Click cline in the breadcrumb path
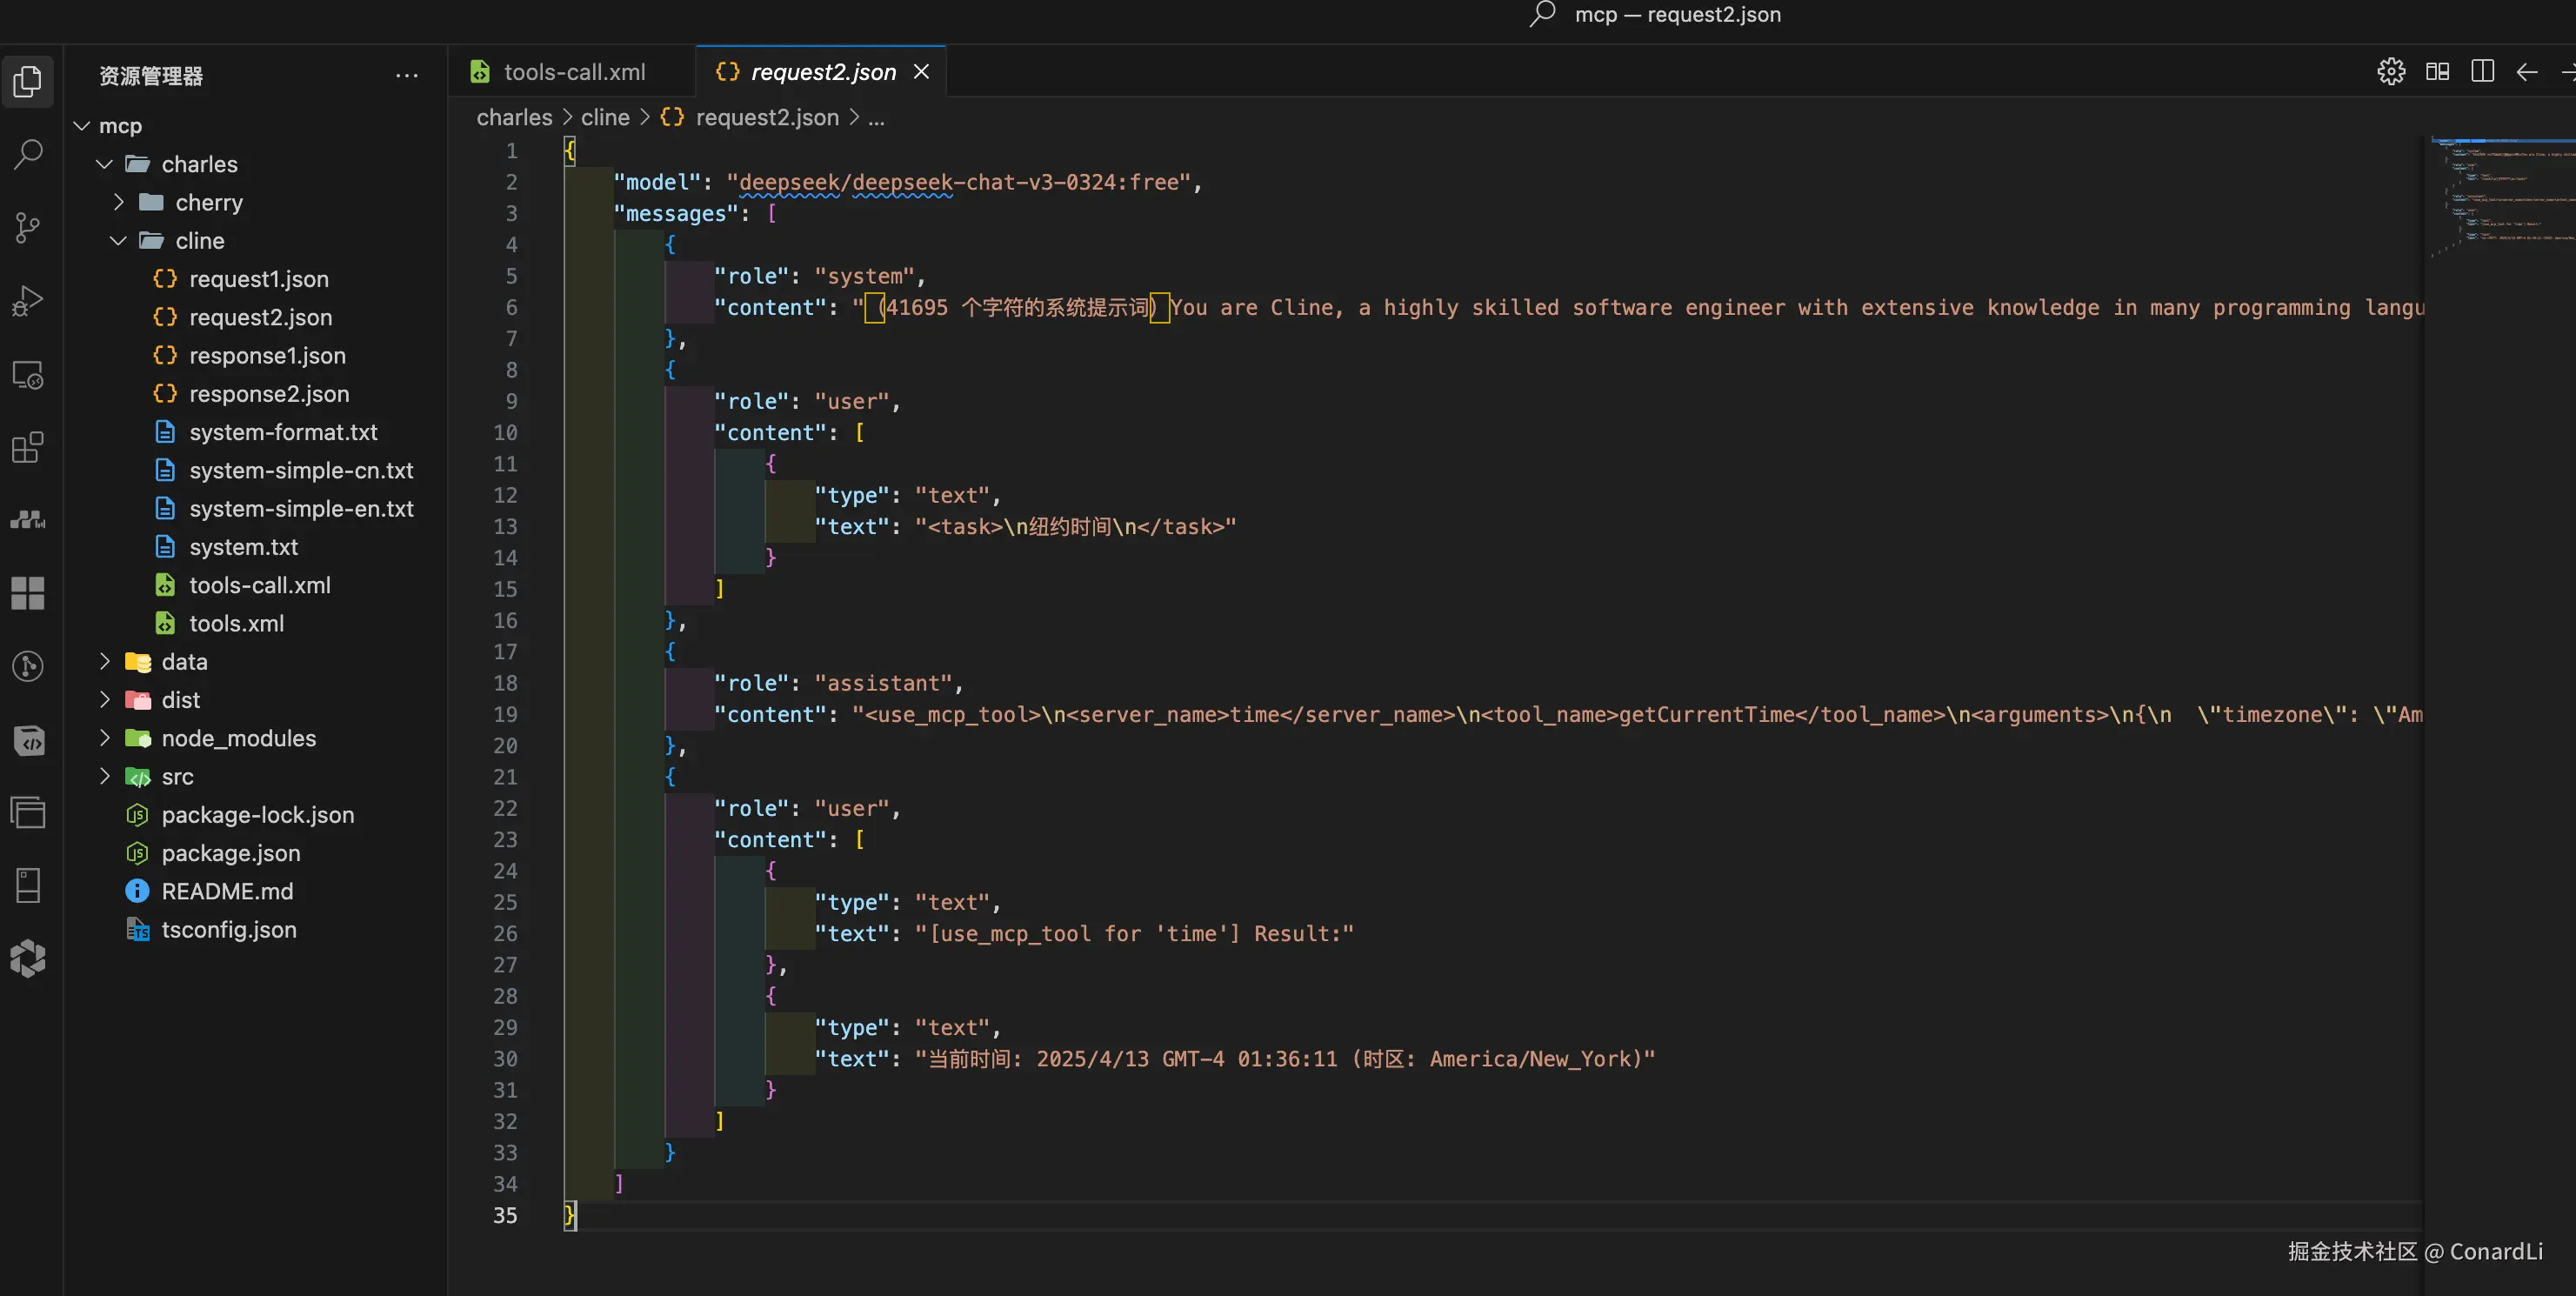 [x=605, y=118]
